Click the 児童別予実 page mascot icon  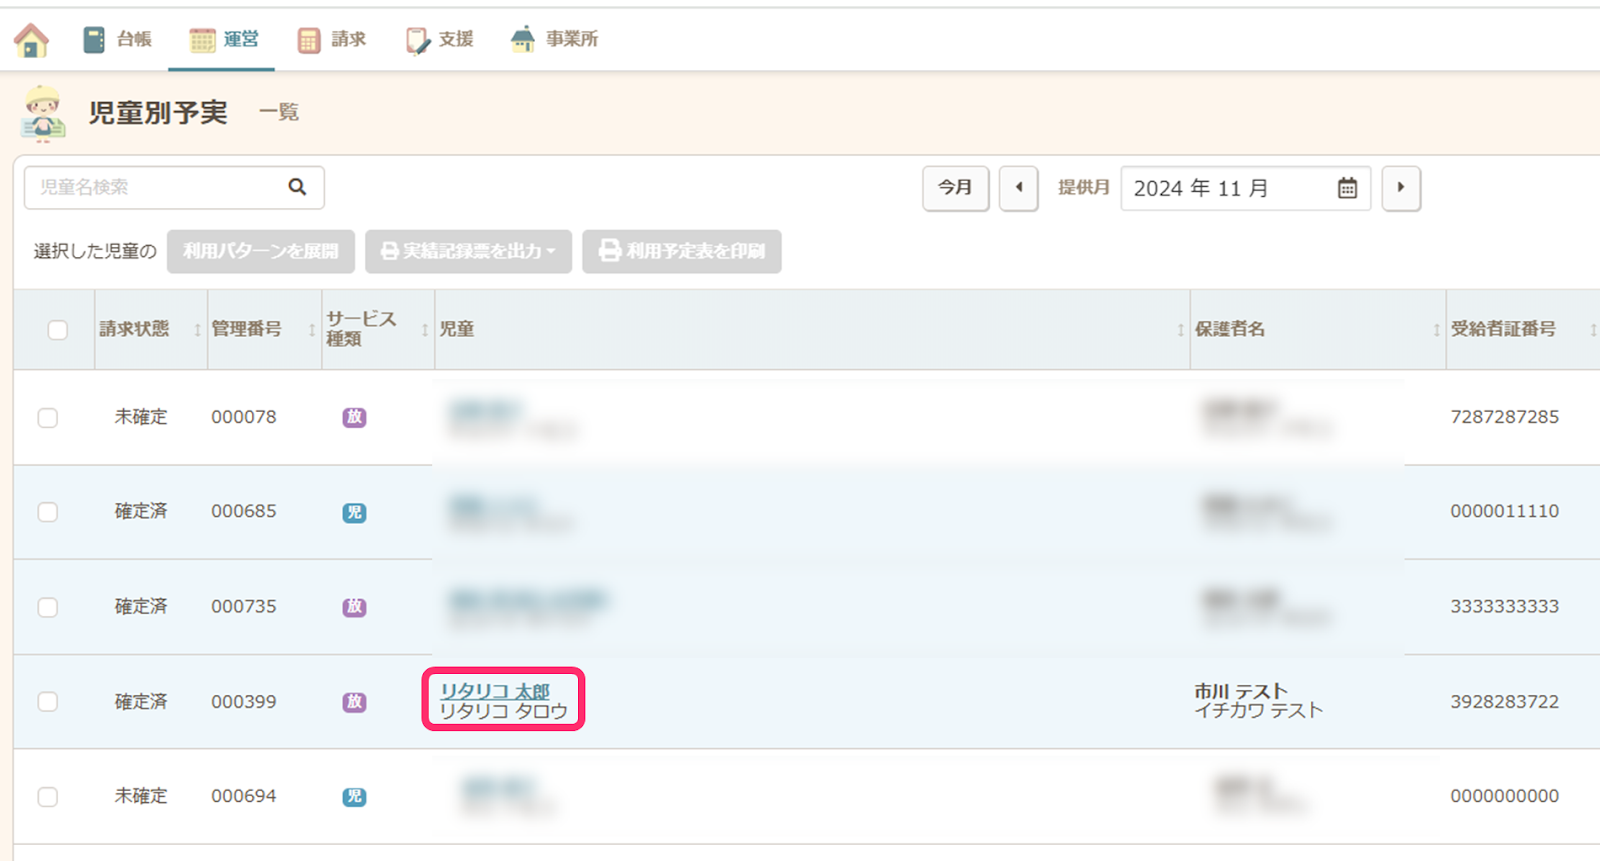click(43, 113)
